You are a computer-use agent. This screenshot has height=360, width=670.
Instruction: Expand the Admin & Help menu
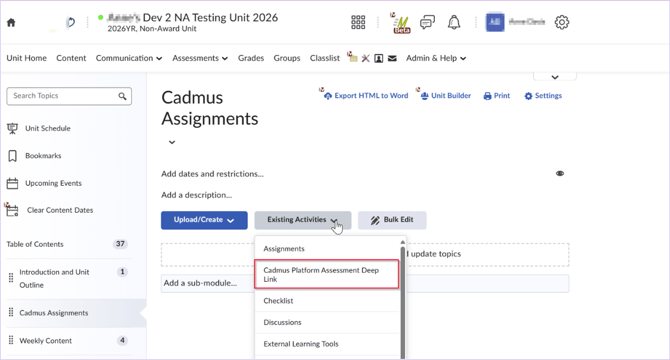point(436,58)
